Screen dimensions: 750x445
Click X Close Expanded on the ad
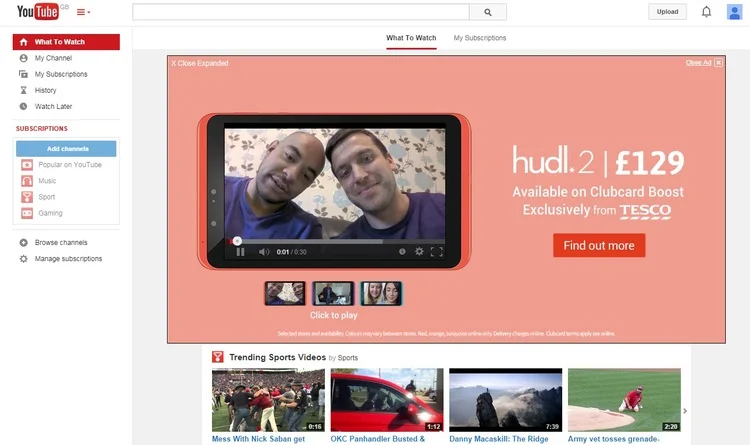pyautogui.click(x=199, y=63)
